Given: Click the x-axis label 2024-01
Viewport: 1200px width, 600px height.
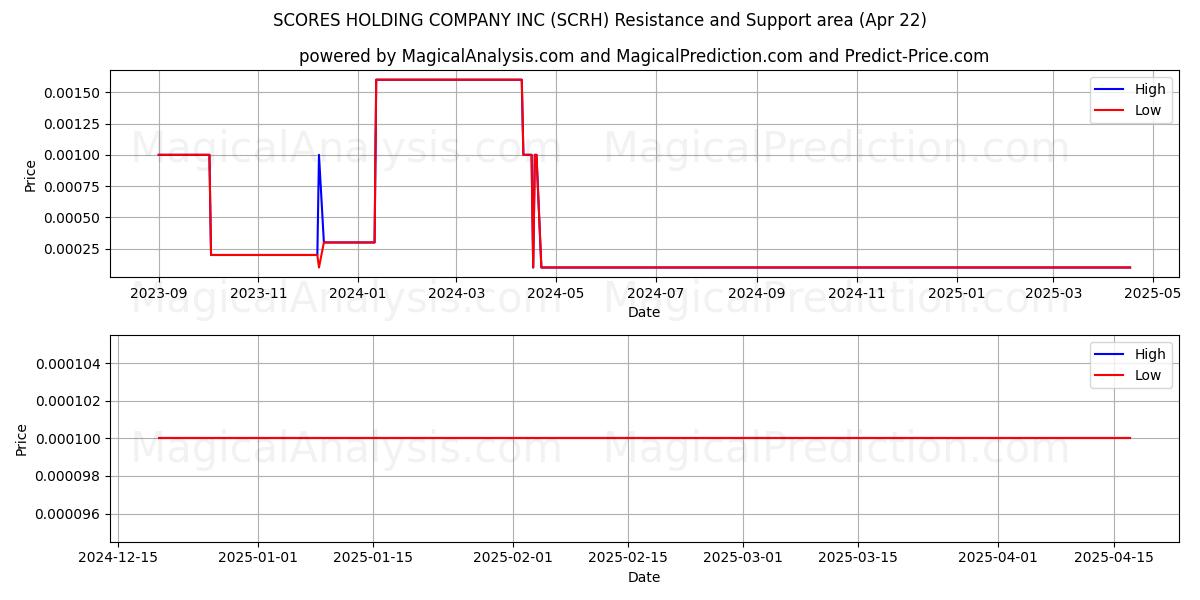Looking at the screenshot, I should pyautogui.click(x=357, y=293).
